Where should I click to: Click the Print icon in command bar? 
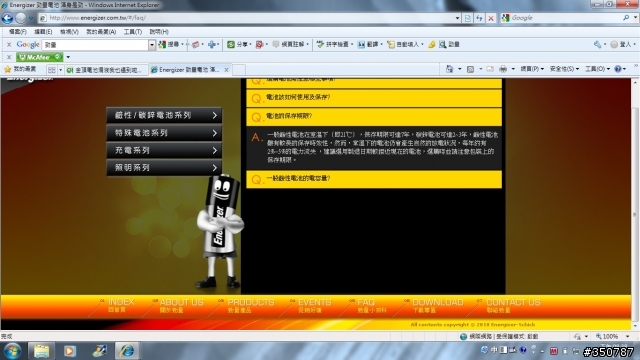tap(503, 69)
